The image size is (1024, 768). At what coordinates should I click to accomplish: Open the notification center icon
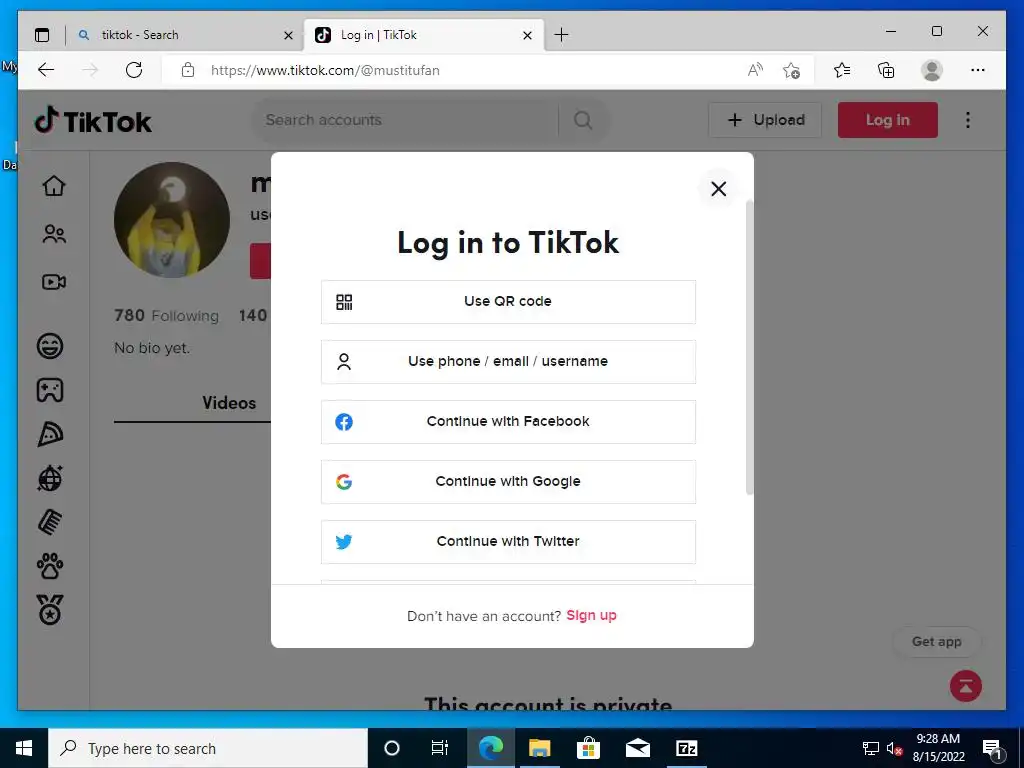(x=993, y=748)
